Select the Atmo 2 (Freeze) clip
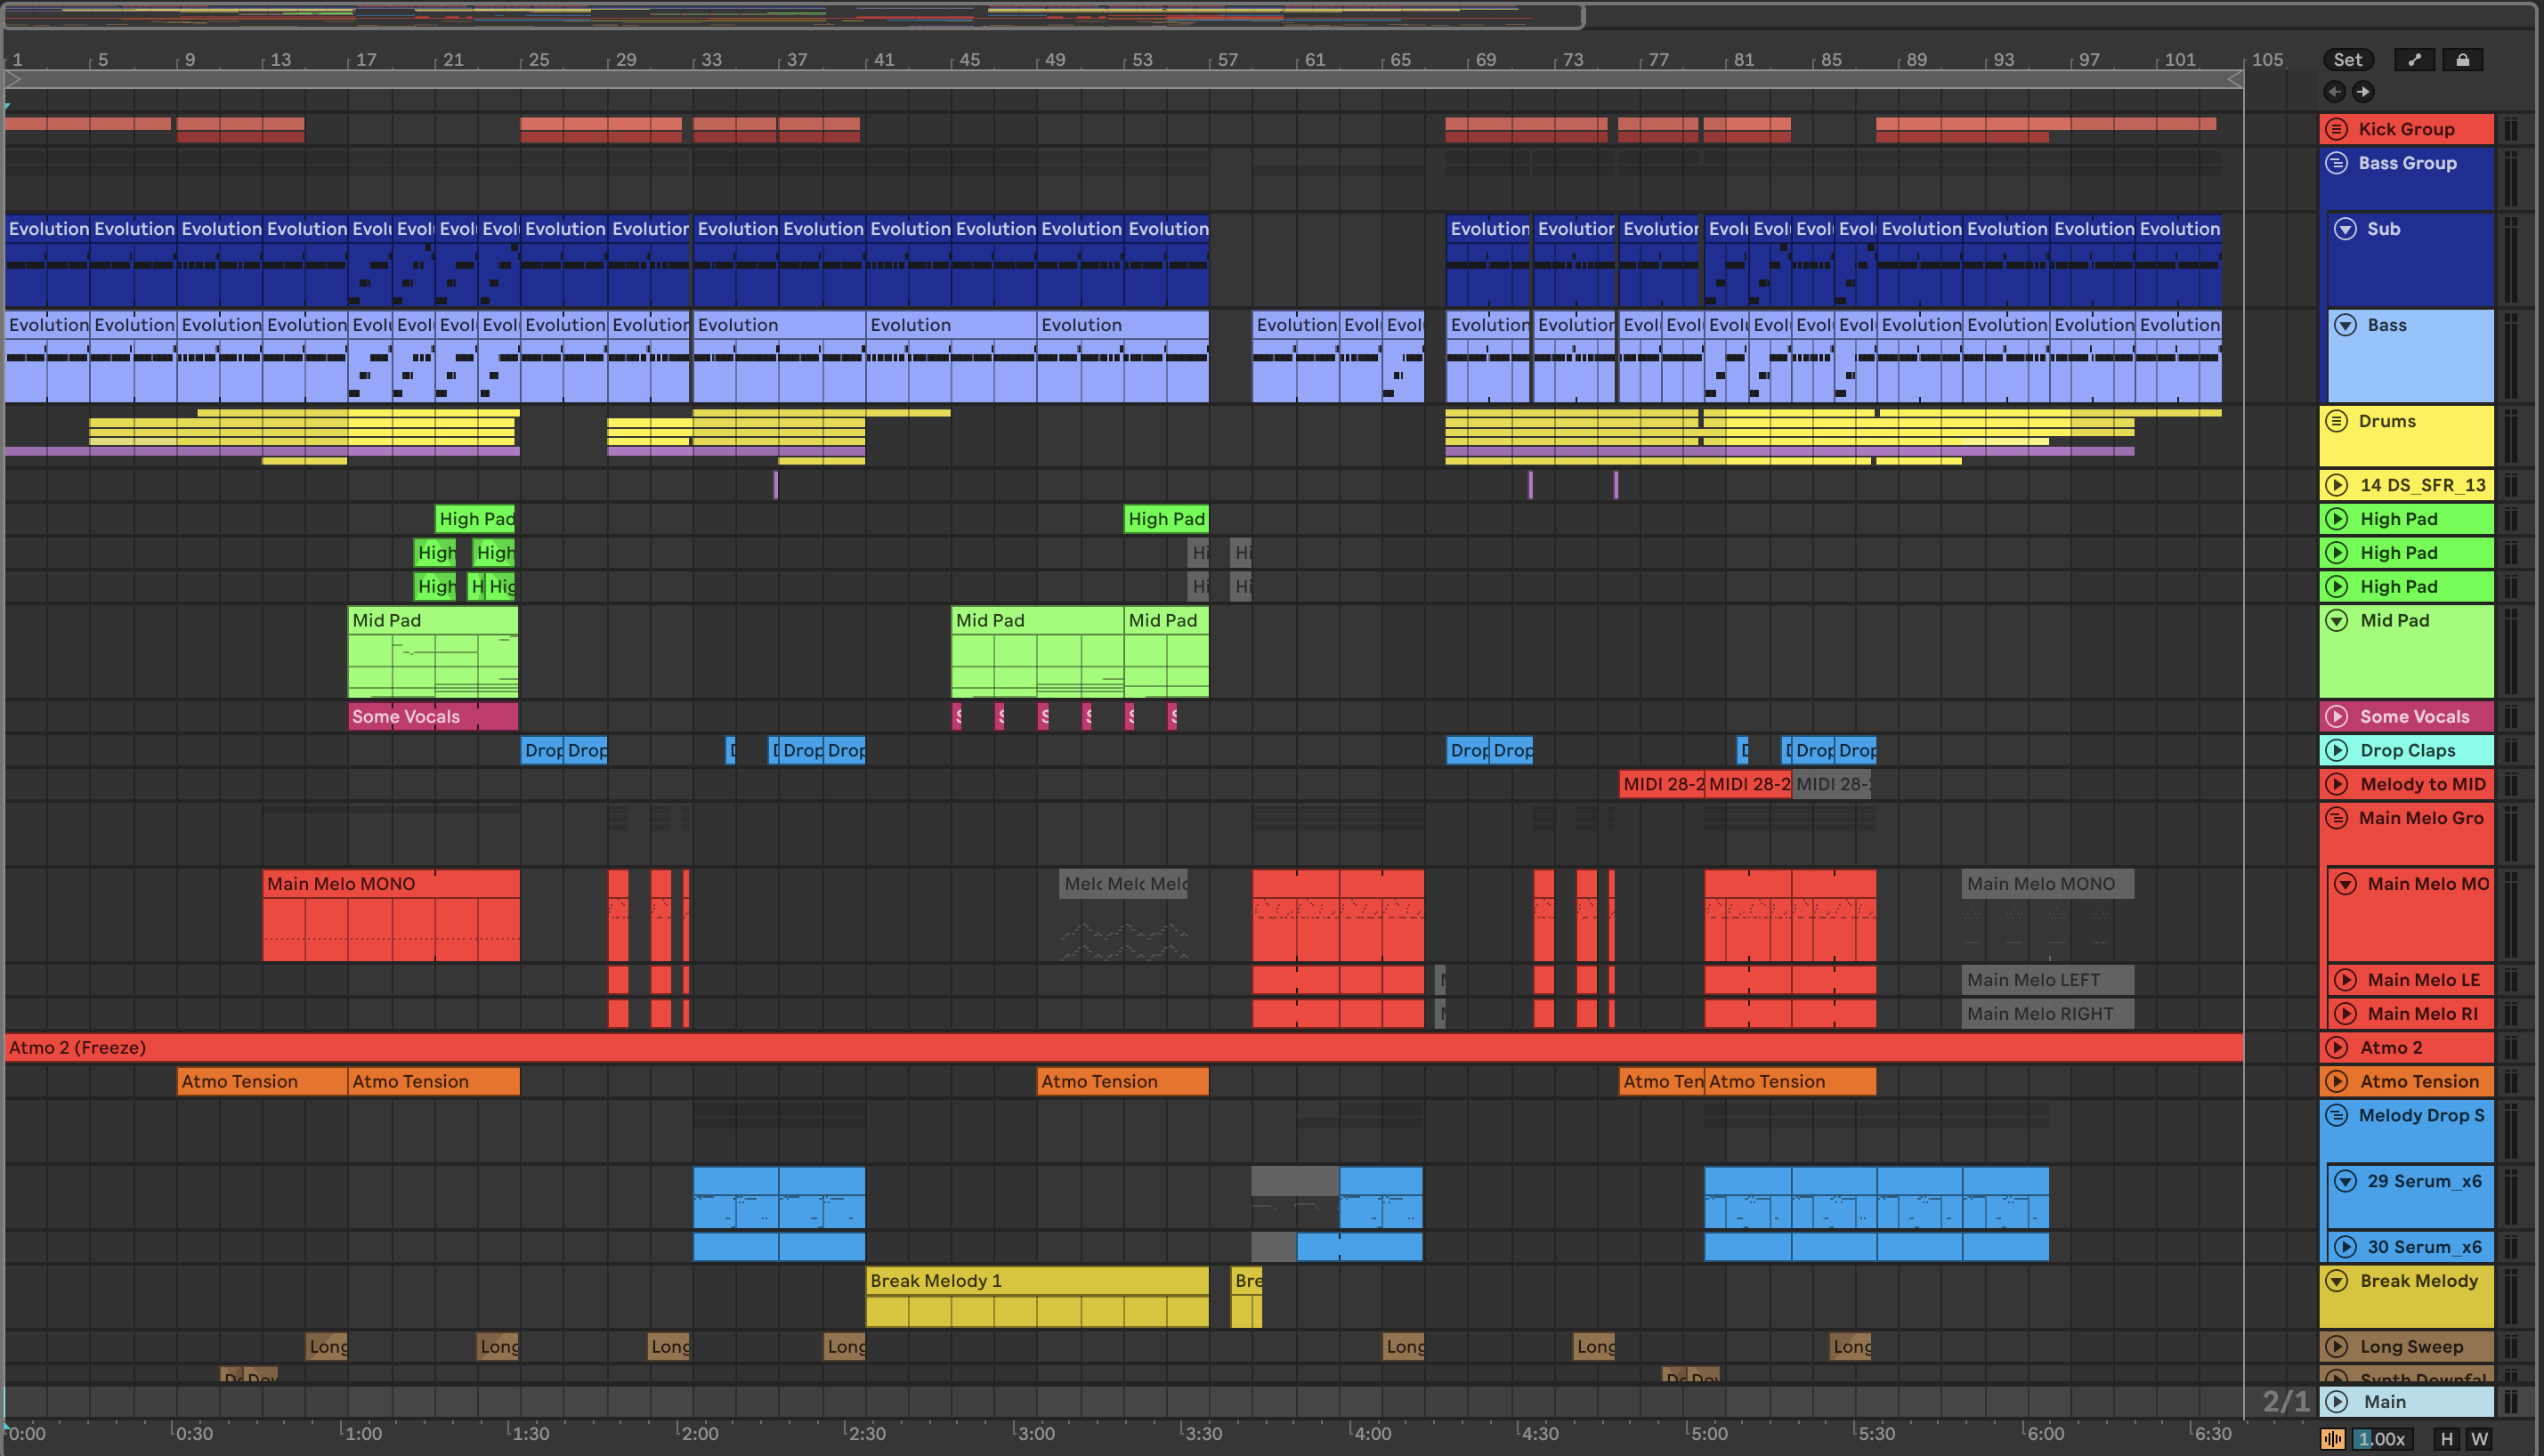The height and width of the screenshot is (1456, 2544). point(1100,1048)
